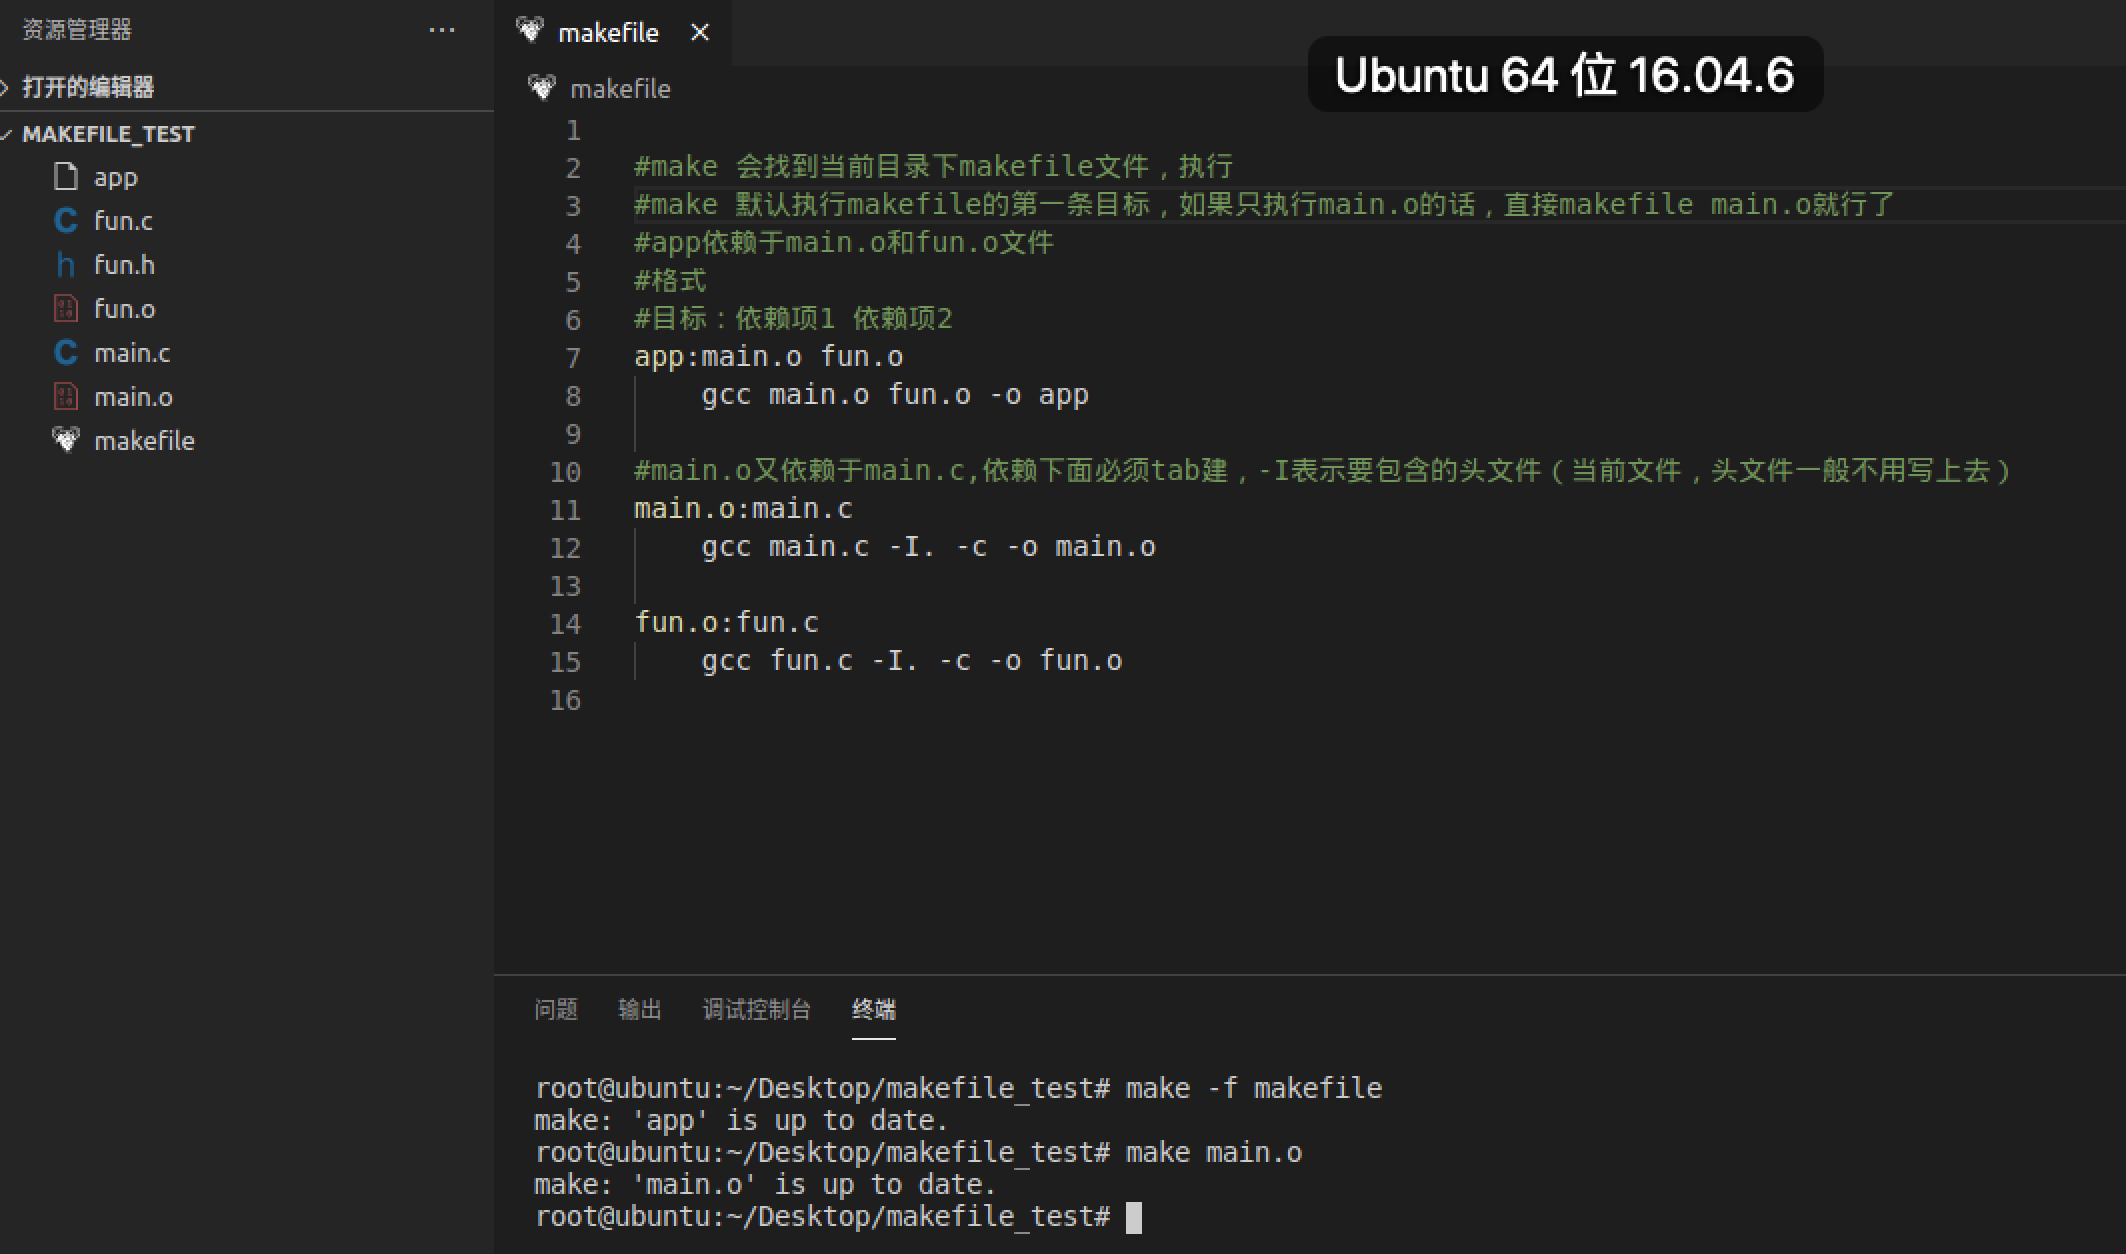
Task: Click the blank file icon beside app
Action: (66, 177)
